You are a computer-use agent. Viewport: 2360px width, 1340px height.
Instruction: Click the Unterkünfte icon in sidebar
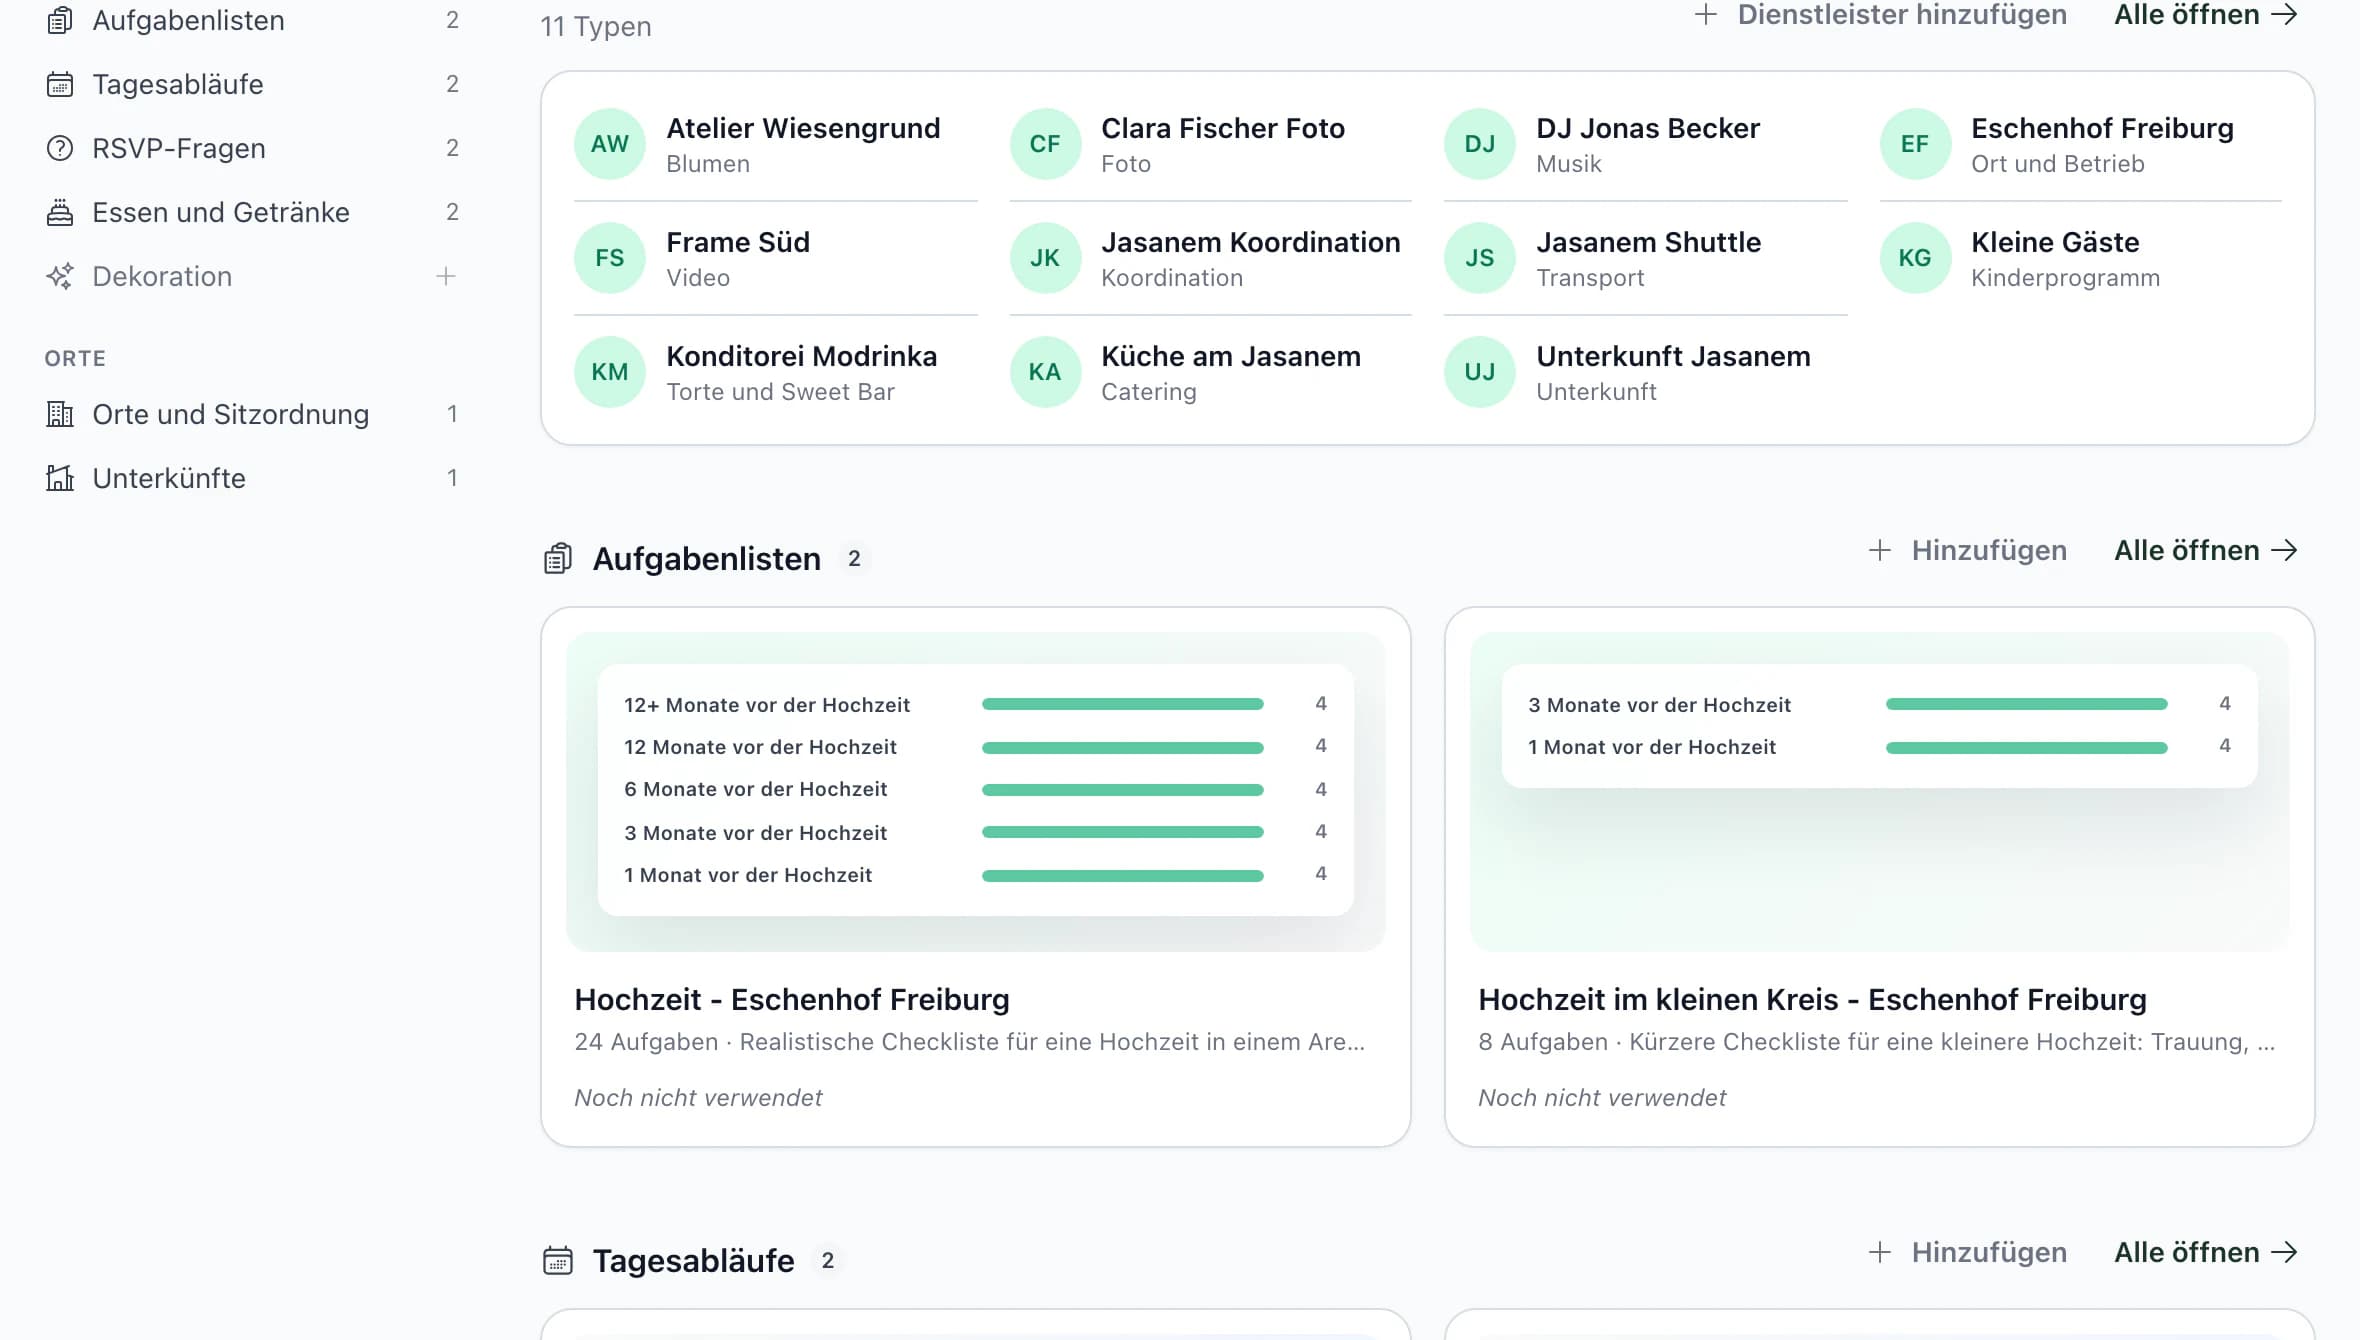pos(60,478)
